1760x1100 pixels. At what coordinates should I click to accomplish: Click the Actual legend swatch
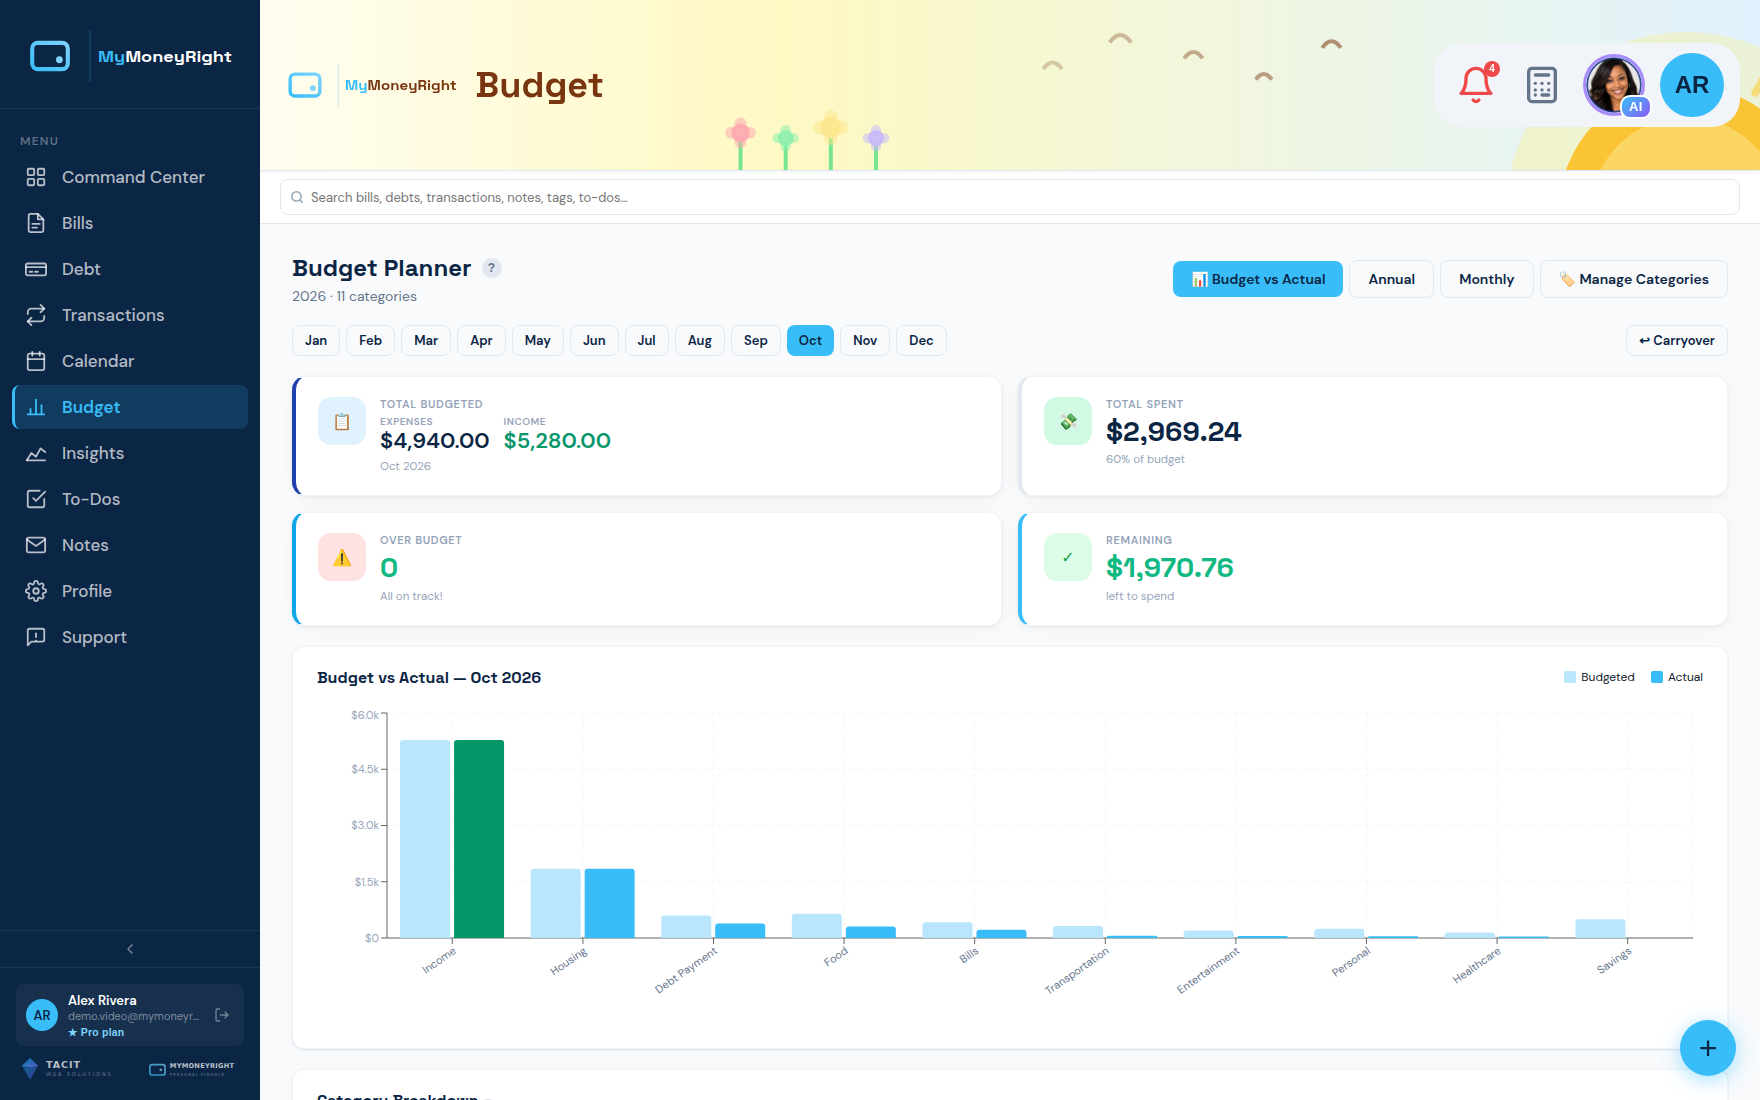[x=1657, y=677]
